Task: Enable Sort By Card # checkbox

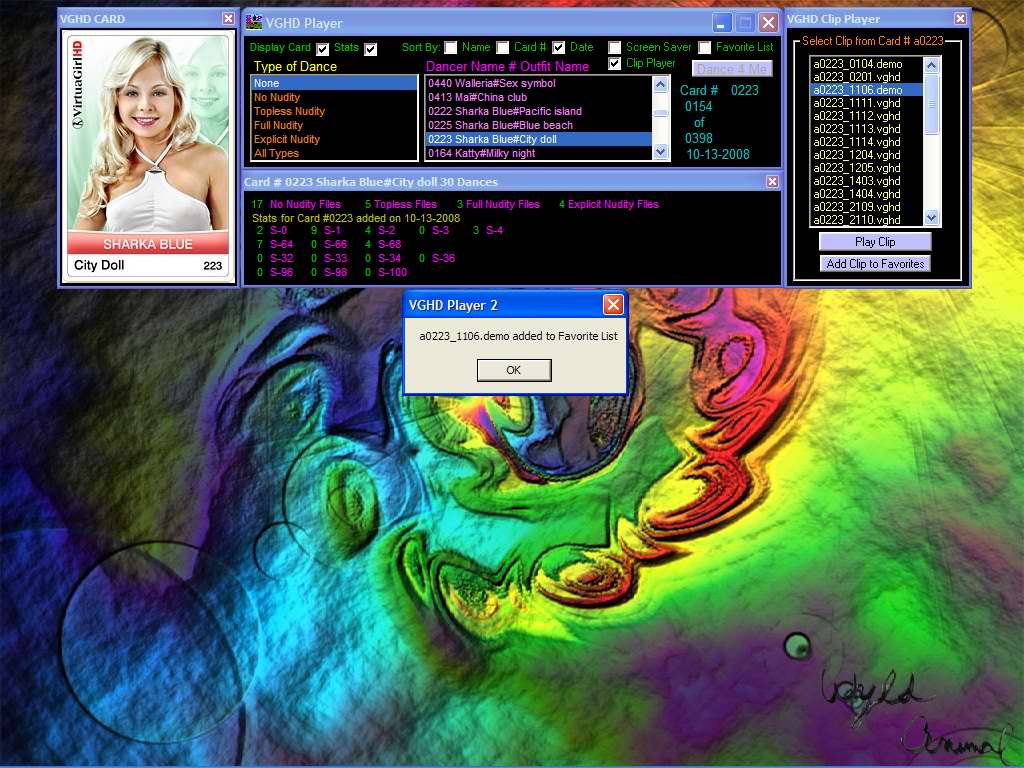Action: pos(503,48)
